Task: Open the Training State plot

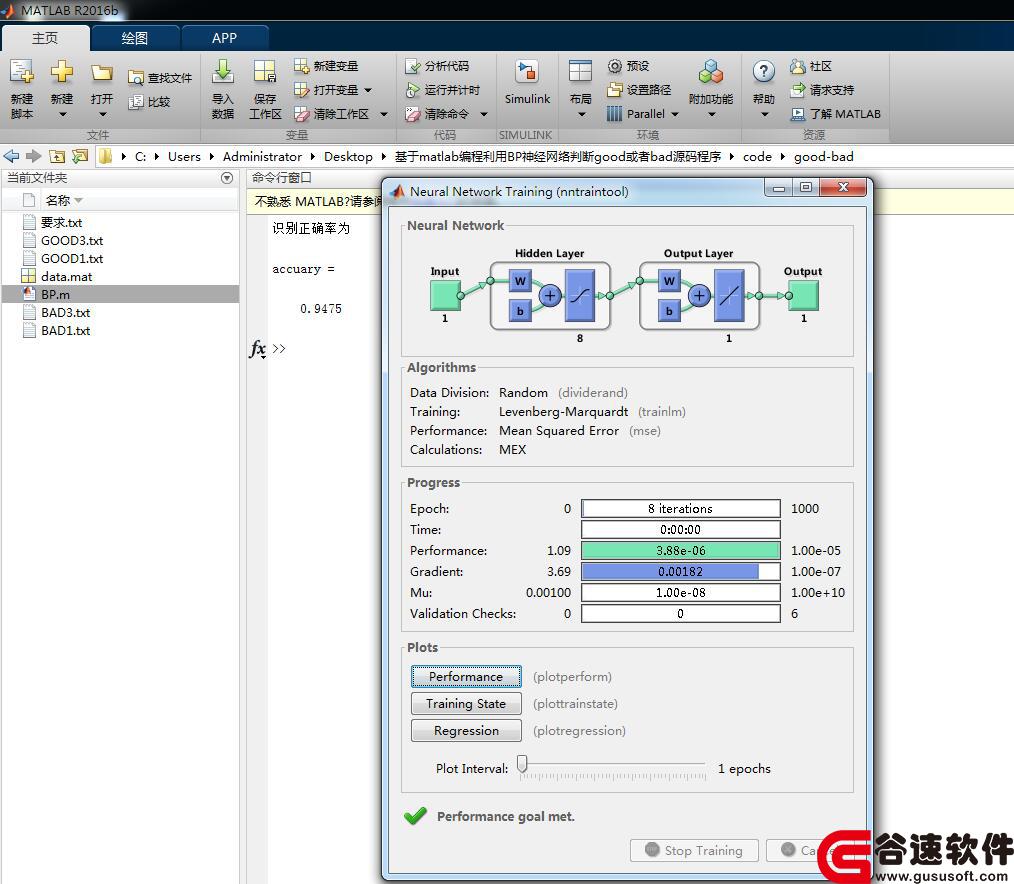Action: 466,704
